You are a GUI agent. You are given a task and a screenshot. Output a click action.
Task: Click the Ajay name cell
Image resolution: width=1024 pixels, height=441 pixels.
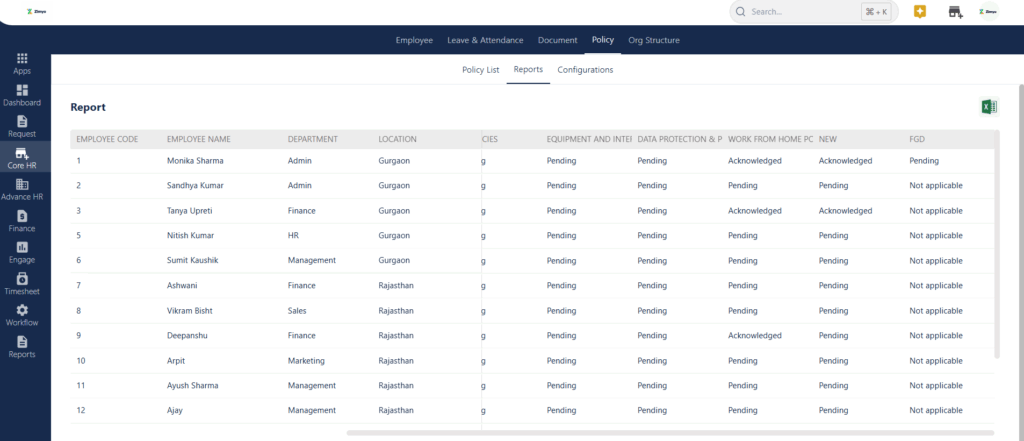click(x=174, y=410)
